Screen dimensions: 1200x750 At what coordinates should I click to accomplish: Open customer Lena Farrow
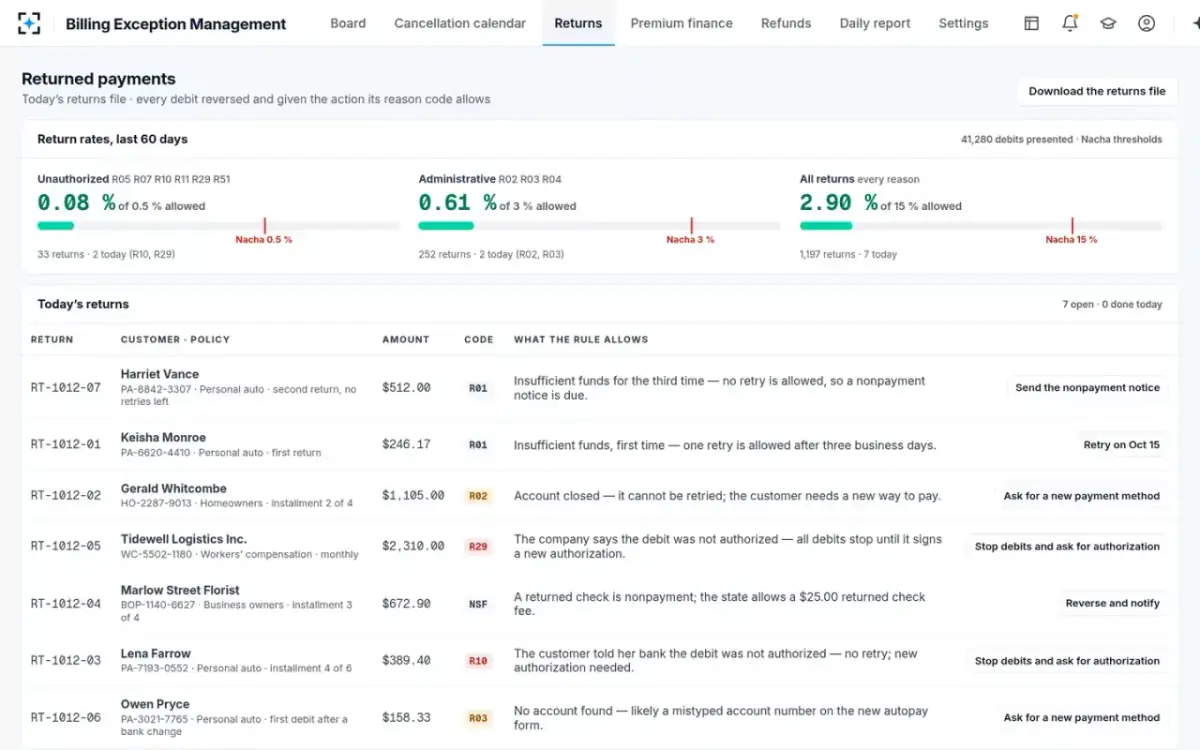[155, 654]
